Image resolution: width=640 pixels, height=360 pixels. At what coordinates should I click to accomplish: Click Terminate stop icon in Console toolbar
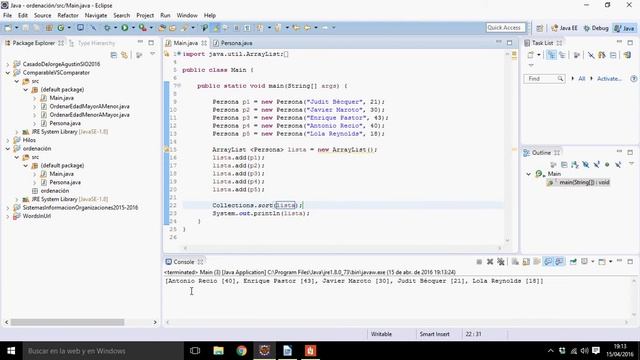point(479,262)
